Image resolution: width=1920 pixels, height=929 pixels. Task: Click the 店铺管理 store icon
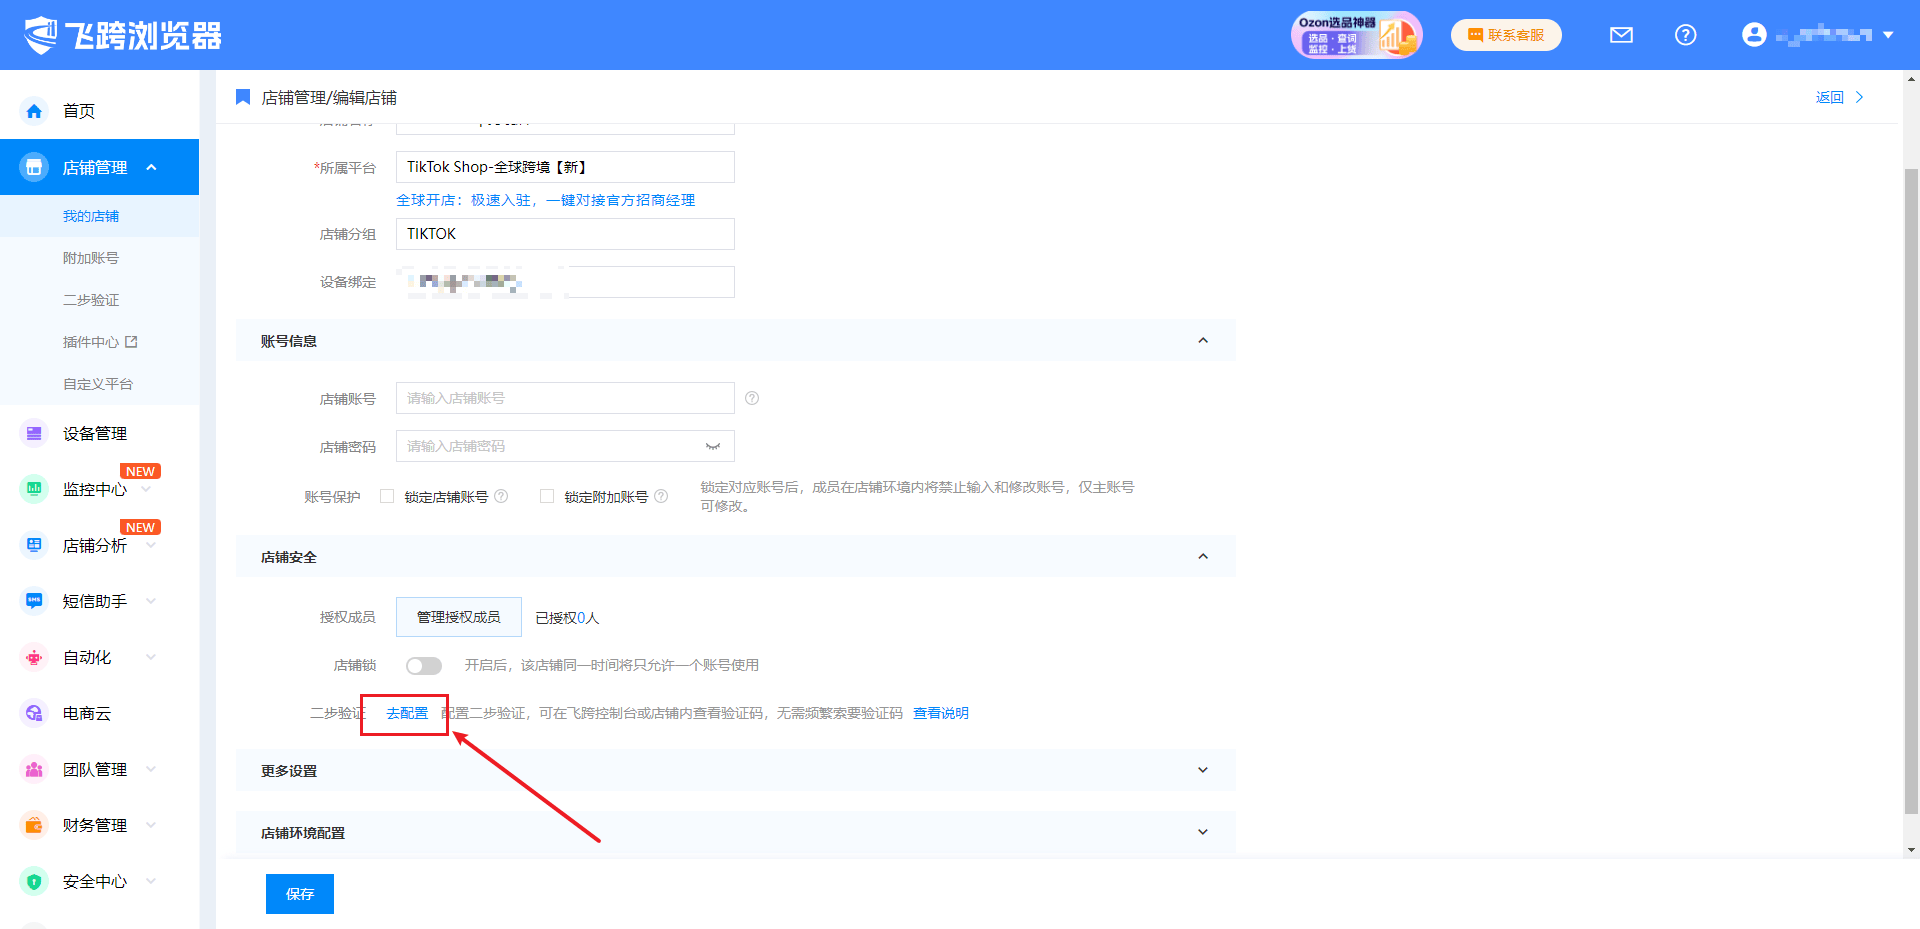(x=34, y=167)
